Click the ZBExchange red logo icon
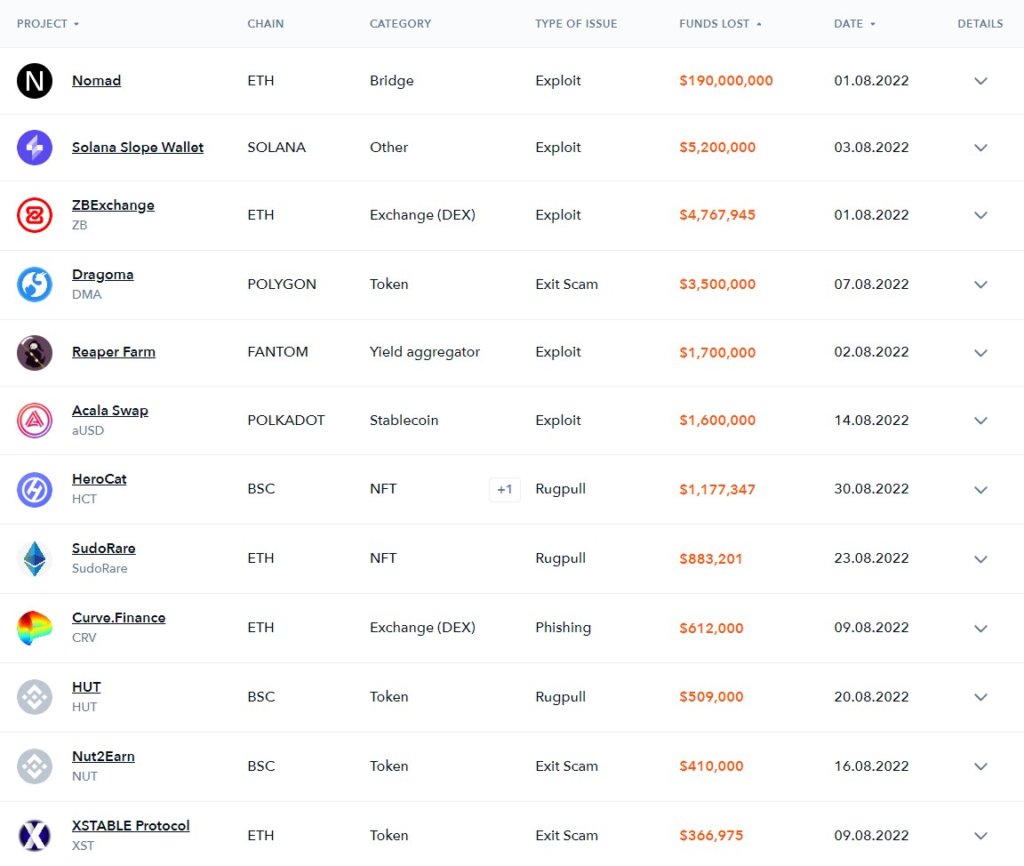The image size is (1024, 866). click(x=34, y=215)
